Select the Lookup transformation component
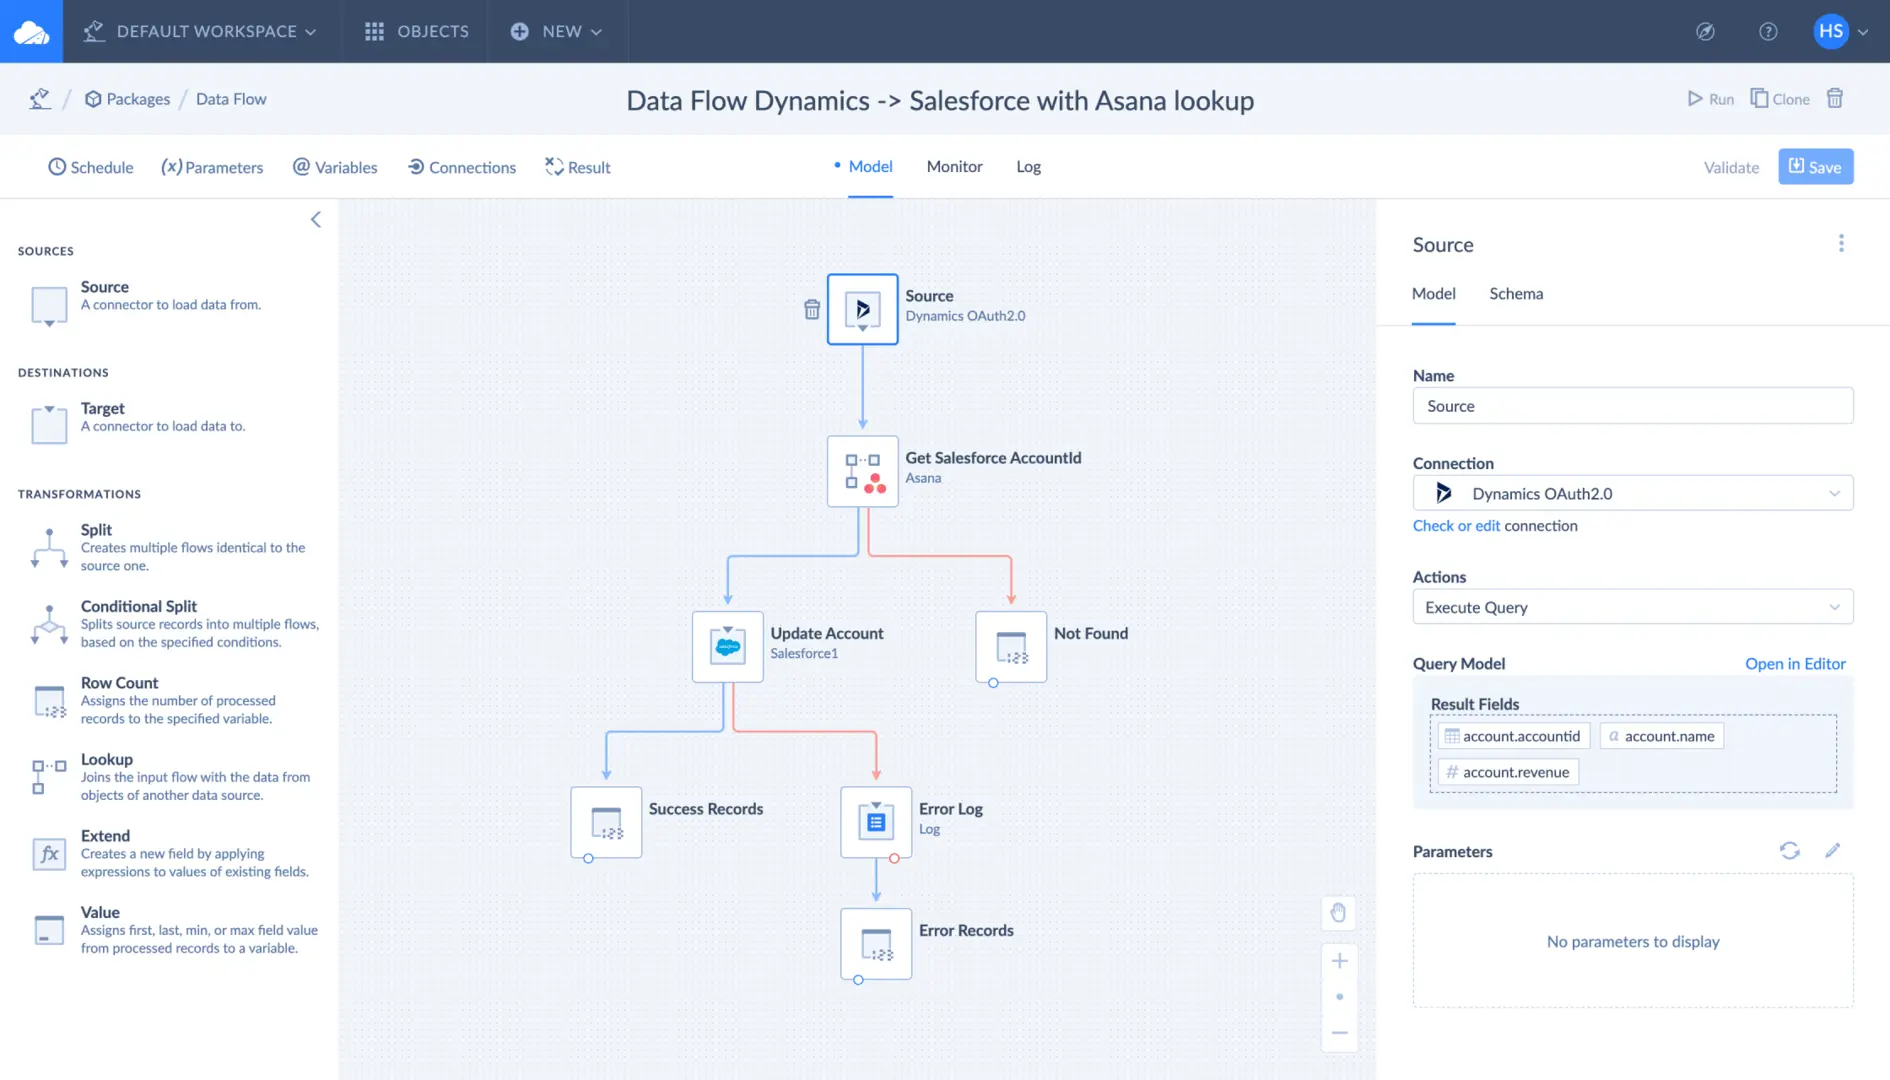Viewport: 1890px width, 1080px height. click(170, 776)
